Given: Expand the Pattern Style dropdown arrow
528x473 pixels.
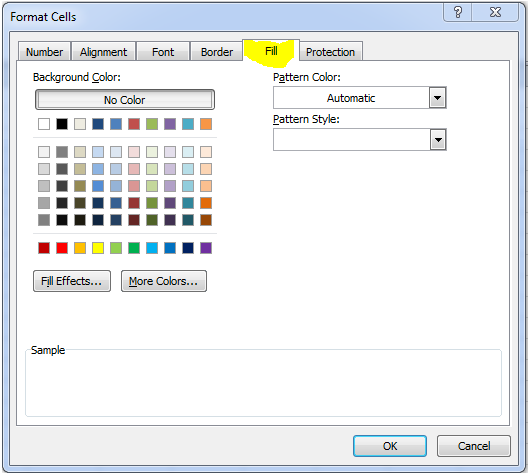Looking at the screenshot, I should pos(438,140).
